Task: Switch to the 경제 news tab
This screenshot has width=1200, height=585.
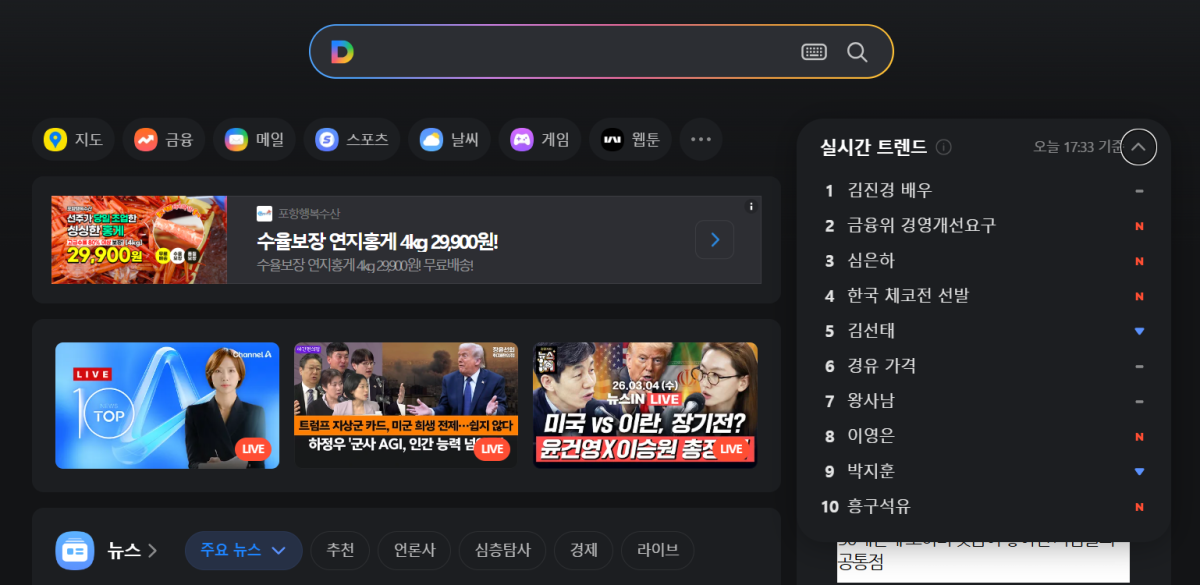Action: (x=583, y=550)
